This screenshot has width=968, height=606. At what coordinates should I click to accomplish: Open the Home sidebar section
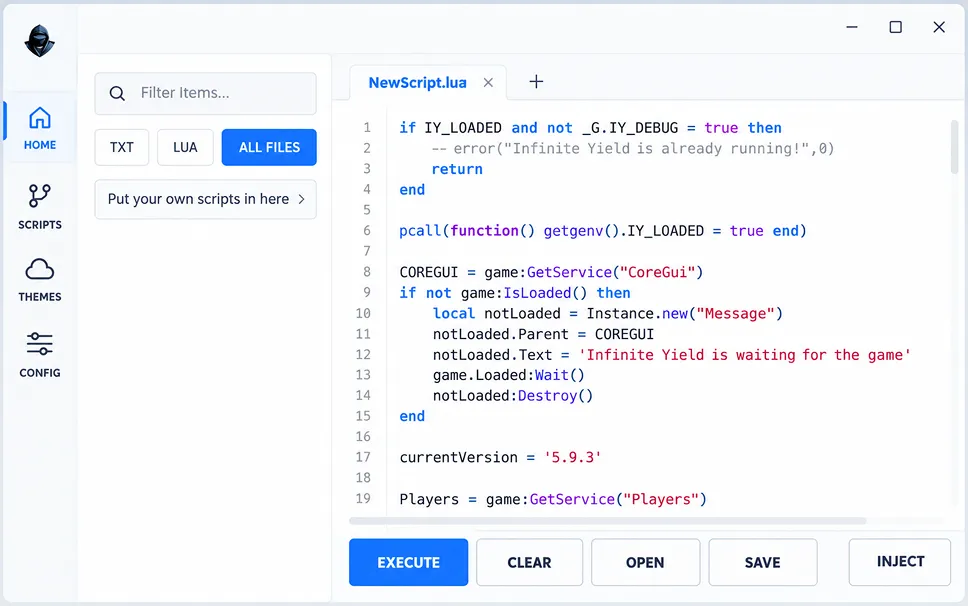point(40,128)
